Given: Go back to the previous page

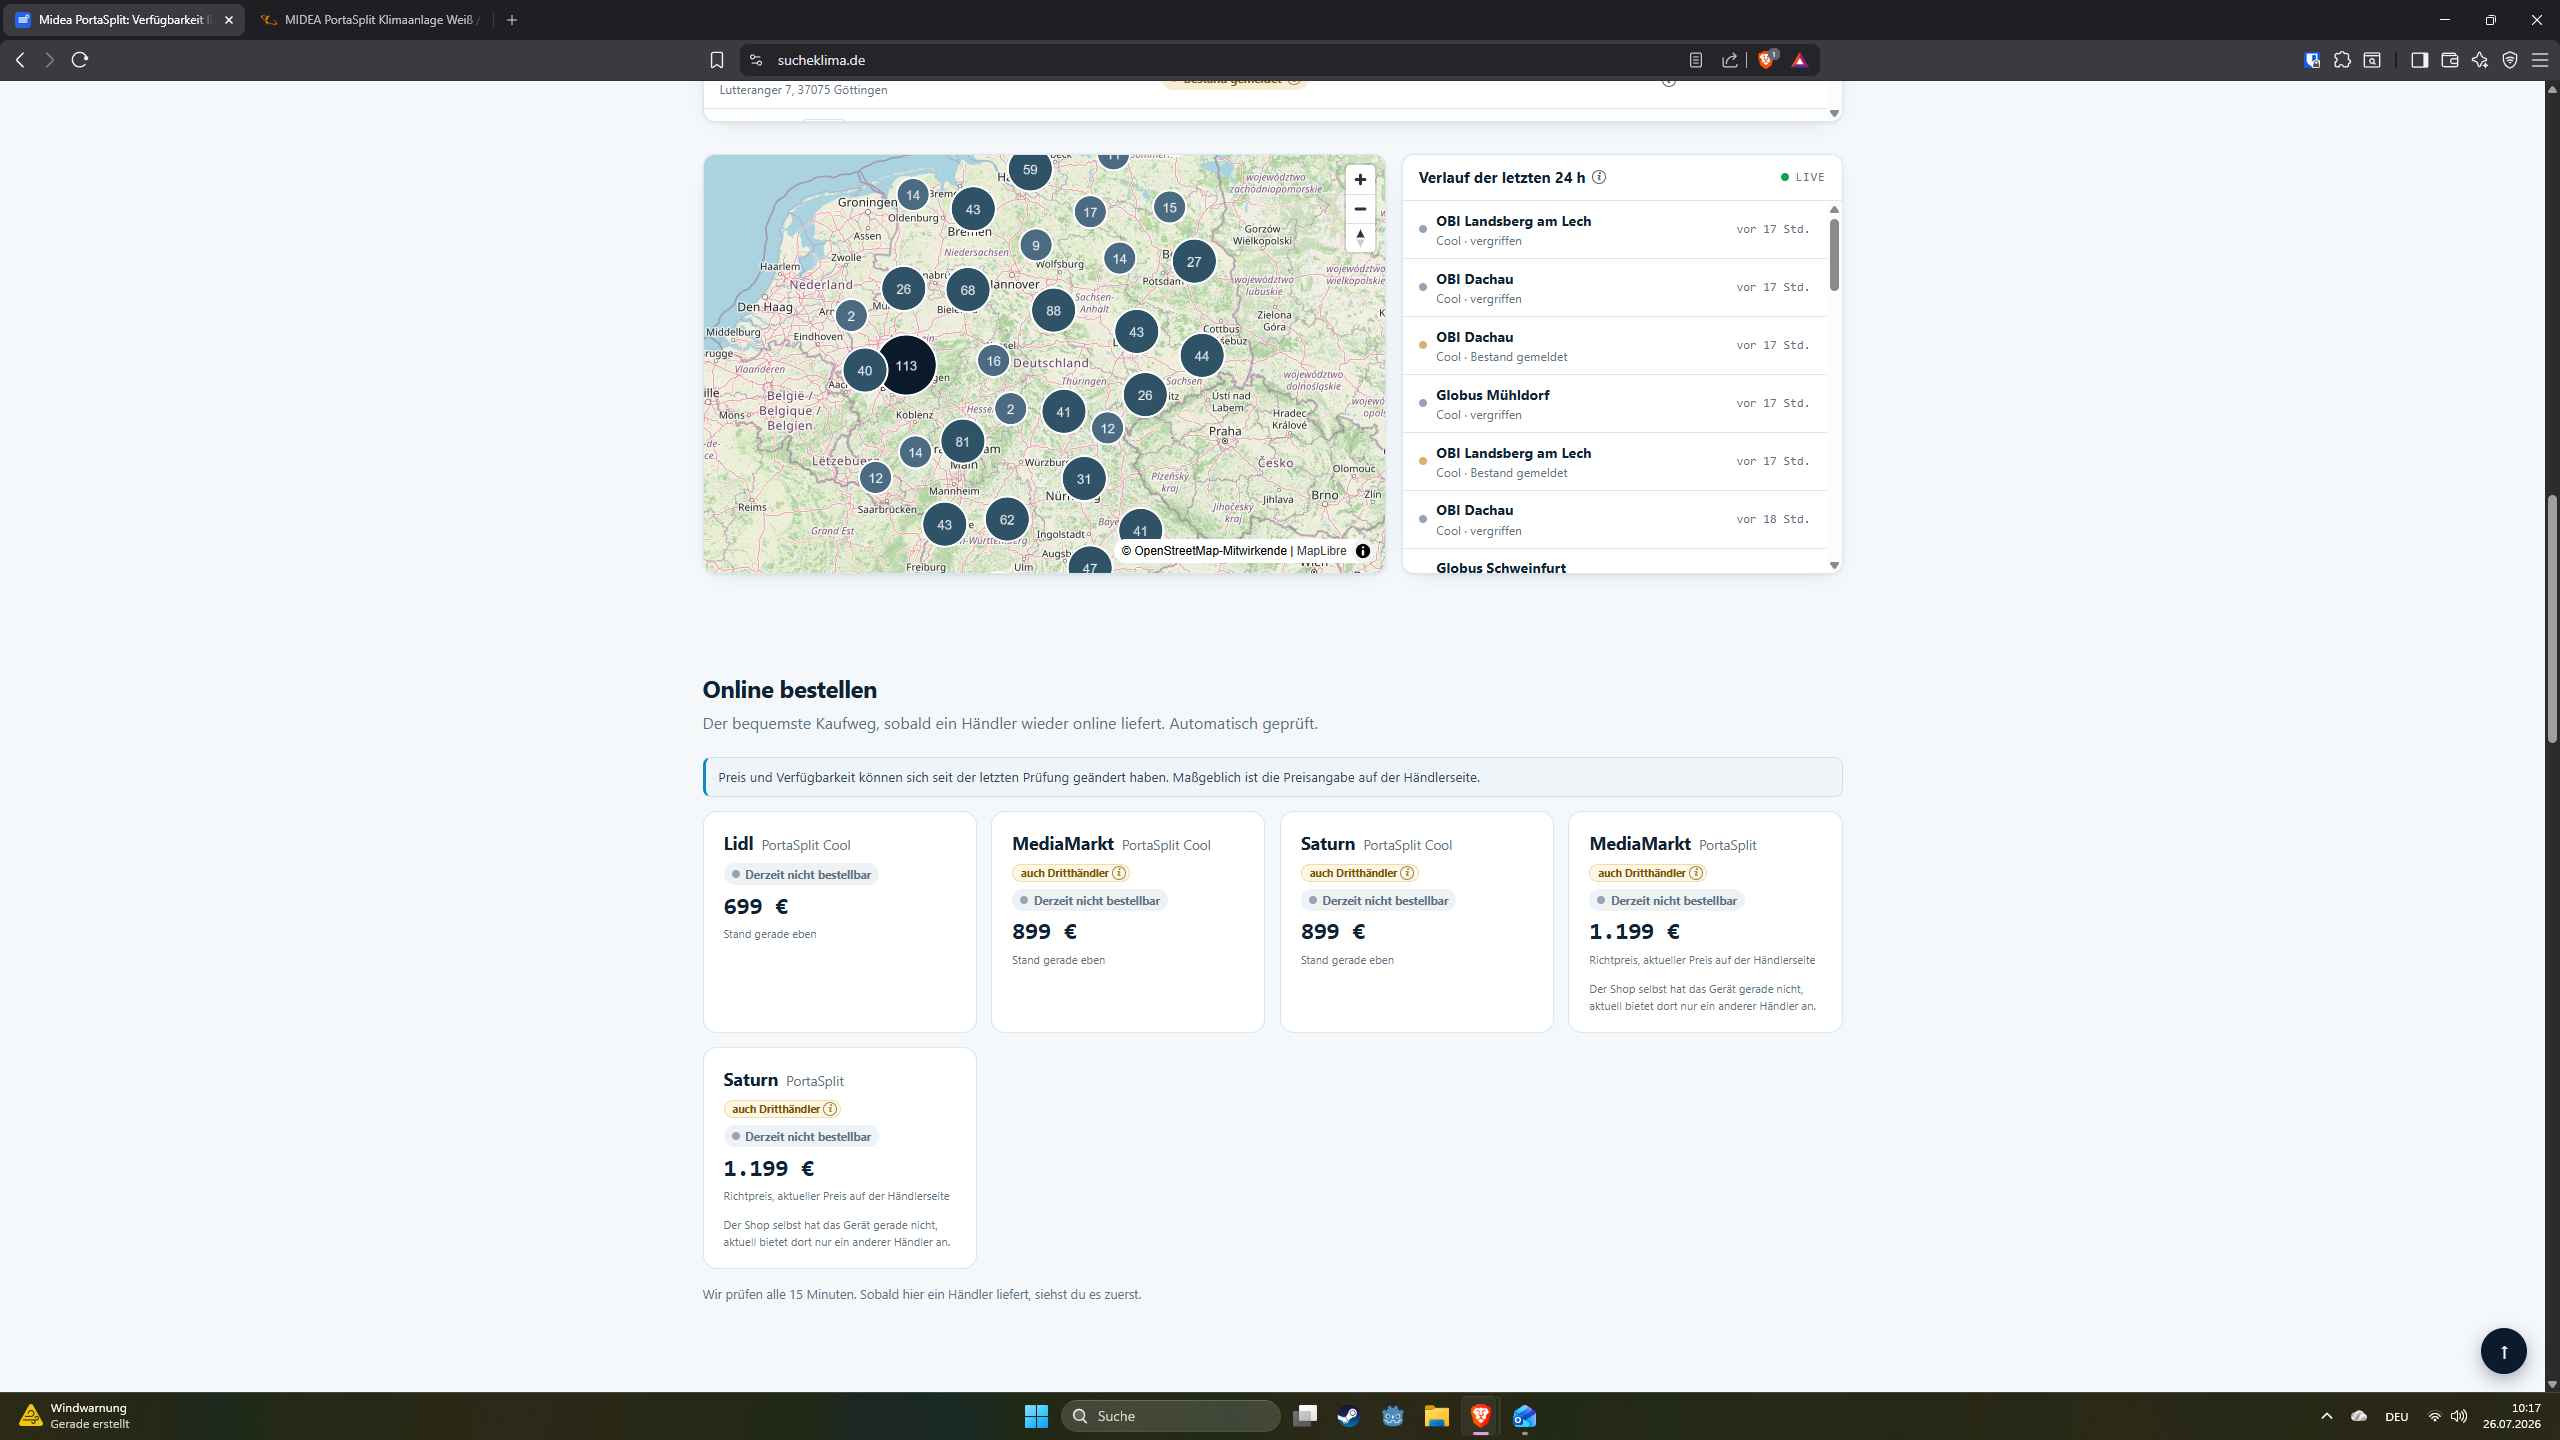Looking at the screenshot, I should [20, 60].
